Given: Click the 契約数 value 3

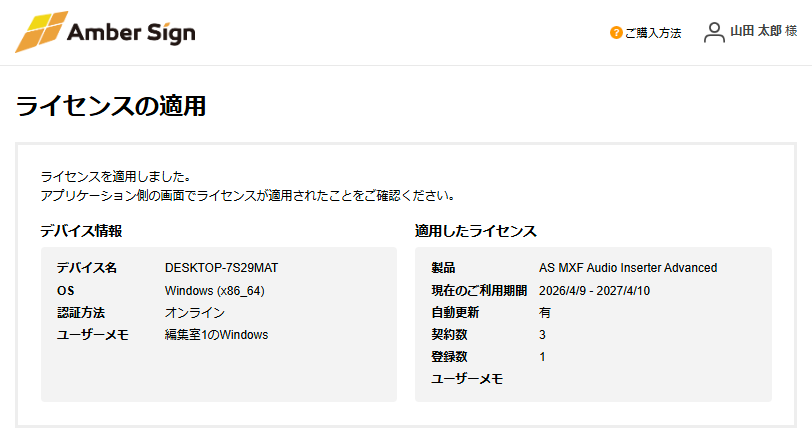Looking at the screenshot, I should (x=542, y=335).
